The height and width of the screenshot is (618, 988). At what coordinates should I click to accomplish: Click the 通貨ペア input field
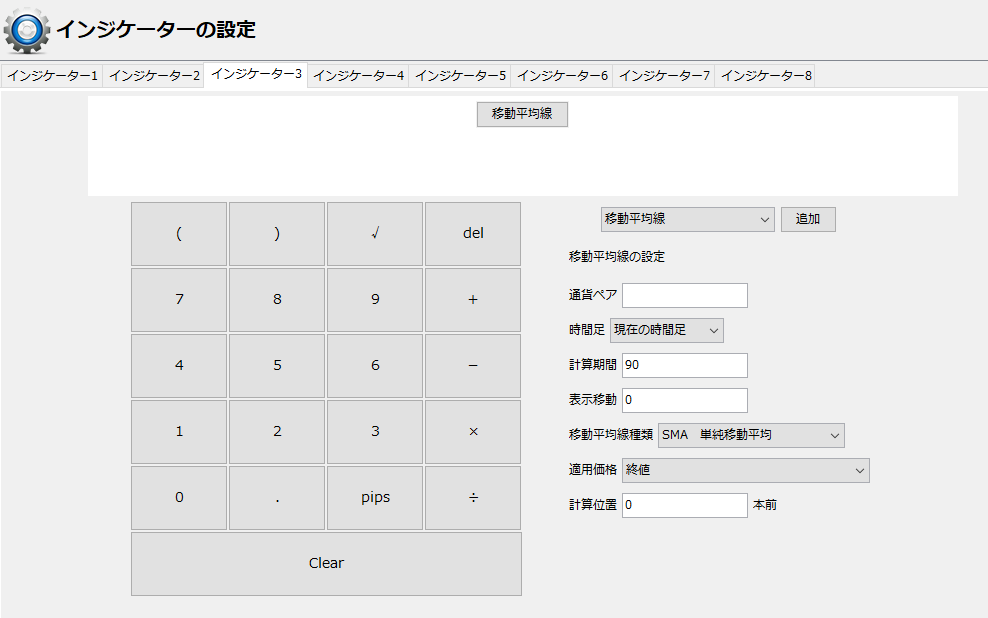684,295
